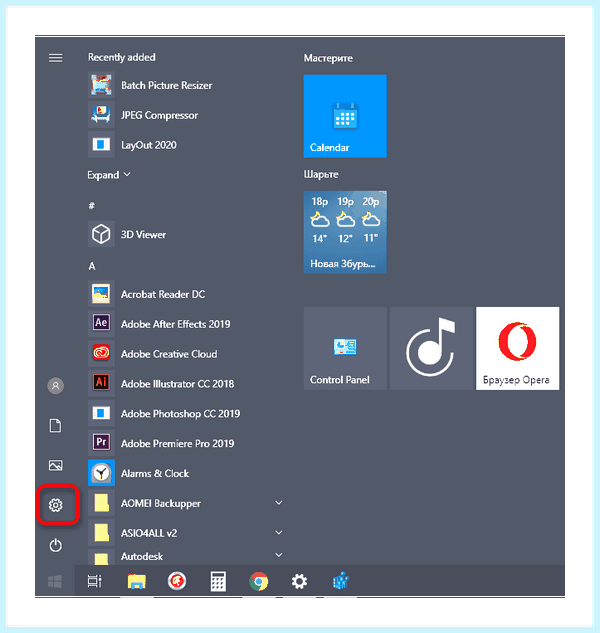Viewport: 600px width, 633px height.
Task: Open the music note media tile
Action: [431, 348]
